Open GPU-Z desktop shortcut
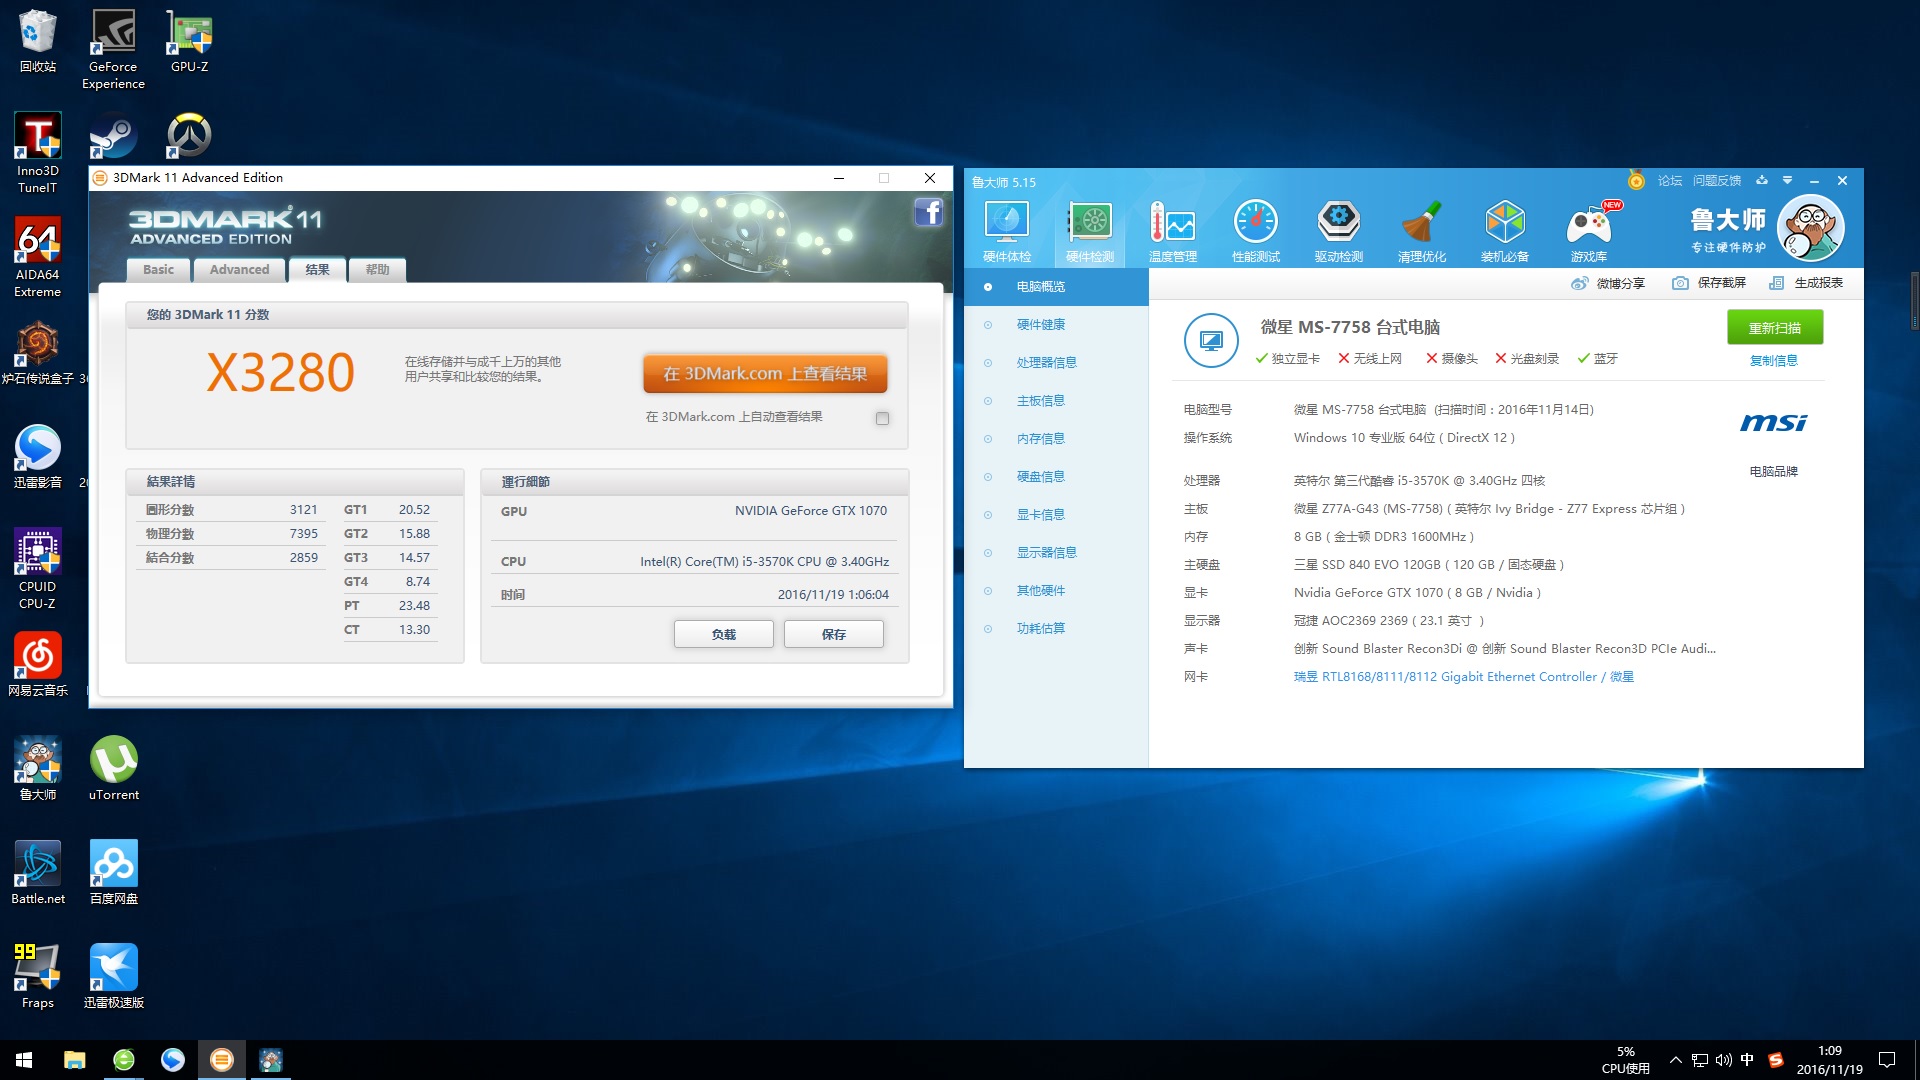 (189, 41)
